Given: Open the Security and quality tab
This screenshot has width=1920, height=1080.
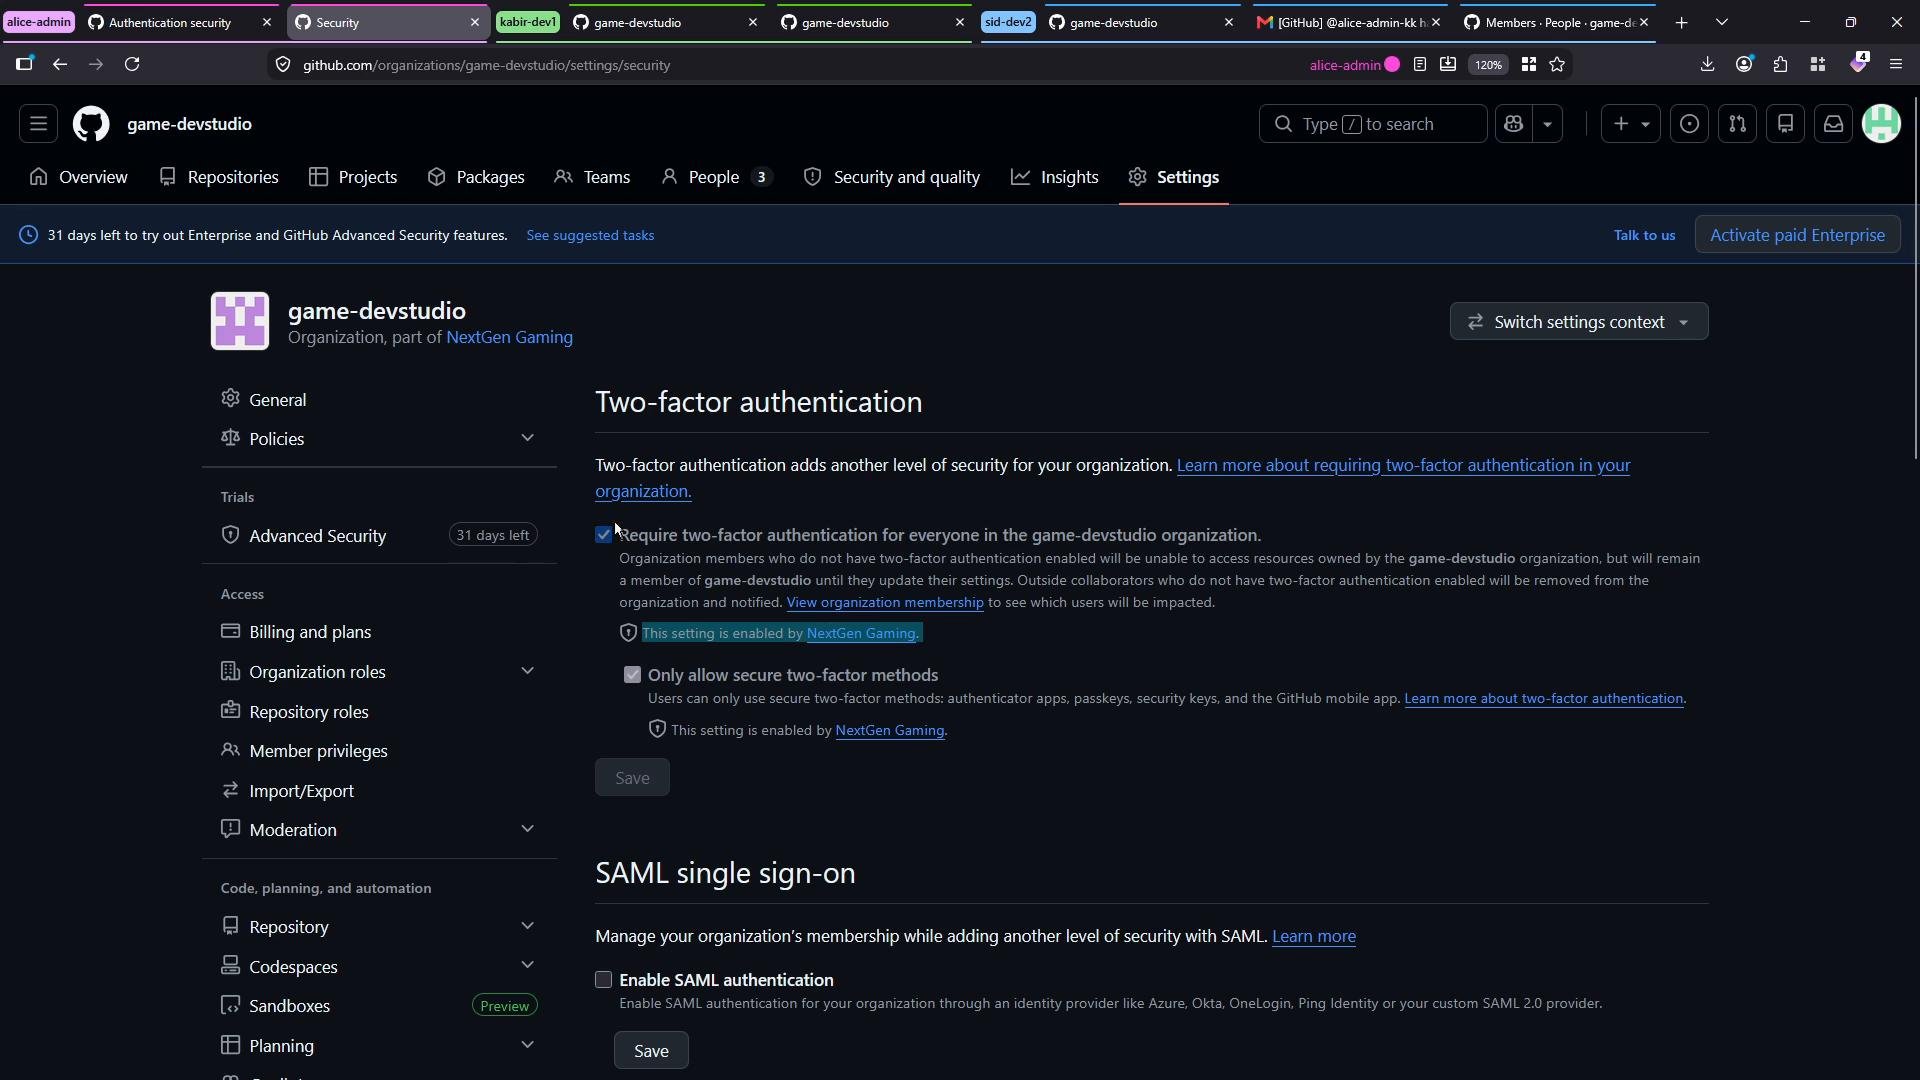Looking at the screenshot, I should (892, 177).
